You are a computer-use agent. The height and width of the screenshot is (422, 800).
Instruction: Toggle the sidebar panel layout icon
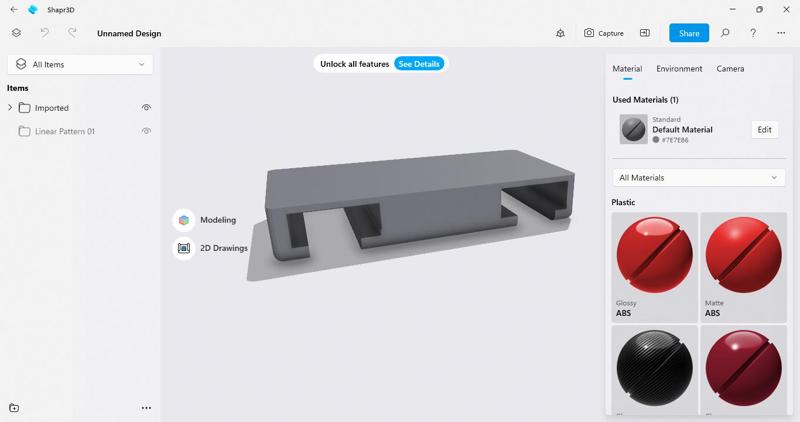(645, 33)
